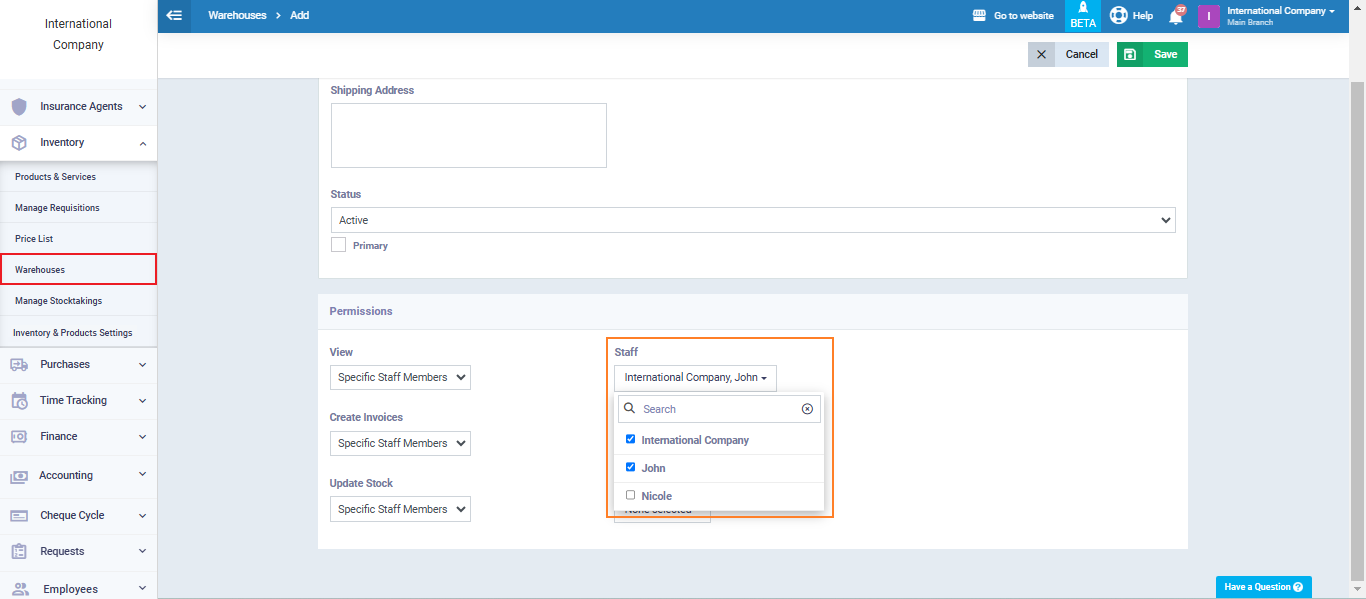The image size is (1366, 599).
Task: Clear the staff search with the X icon
Action: click(x=807, y=409)
